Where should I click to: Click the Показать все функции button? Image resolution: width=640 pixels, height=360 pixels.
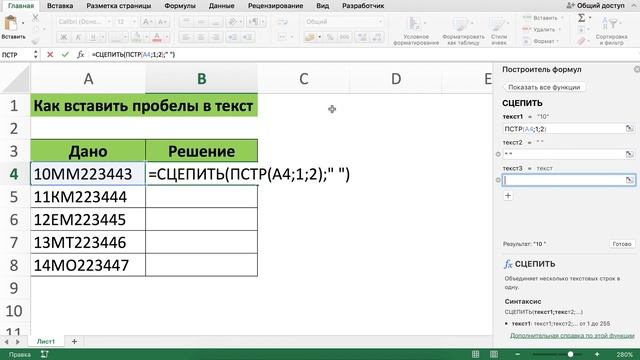(x=544, y=87)
